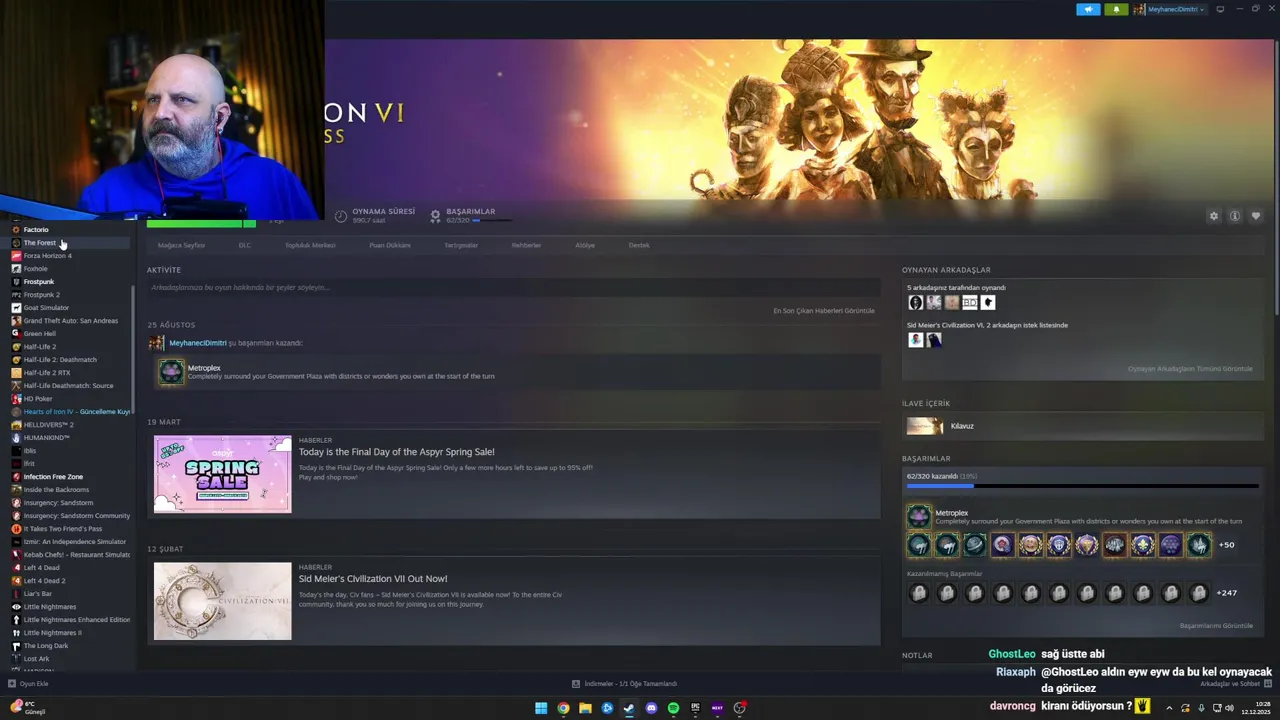Click 'Oynayan Arkadaşları Tümünü Görüntüle' link
Screen dimensions: 1280x720
click(x=1190, y=369)
